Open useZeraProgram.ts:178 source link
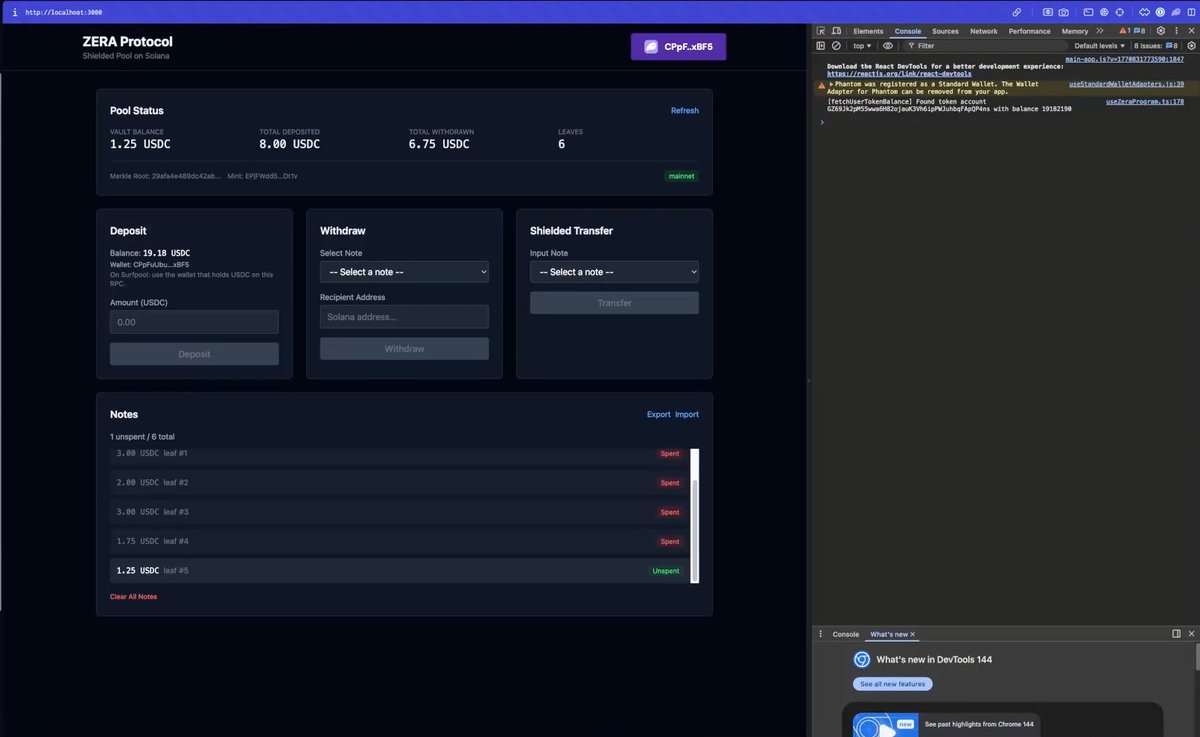The width and height of the screenshot is (1200, 737). (1144, 102)
